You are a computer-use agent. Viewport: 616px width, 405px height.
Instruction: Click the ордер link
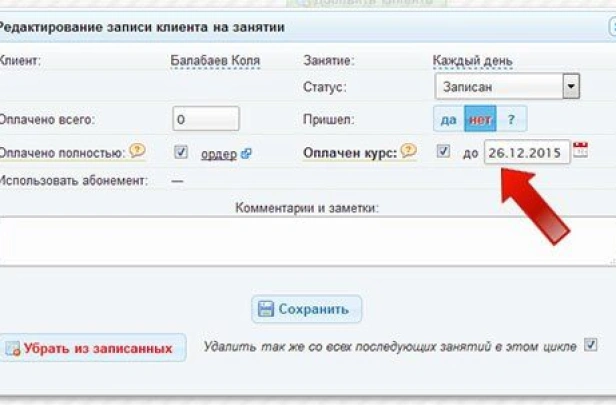coord(219,154)
